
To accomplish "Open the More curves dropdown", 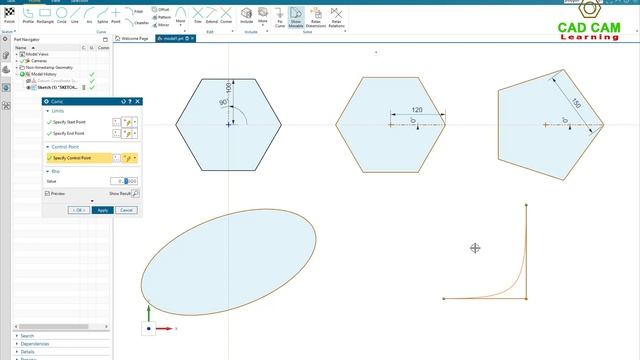I will (x=180, y=16).
